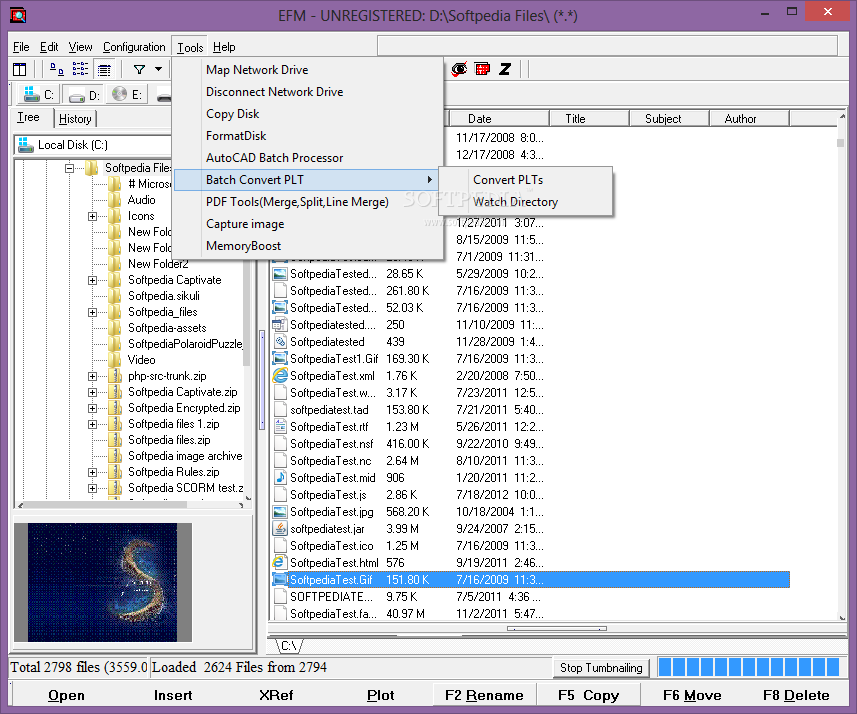Click the image preview thumbnail

pos(103,582)
